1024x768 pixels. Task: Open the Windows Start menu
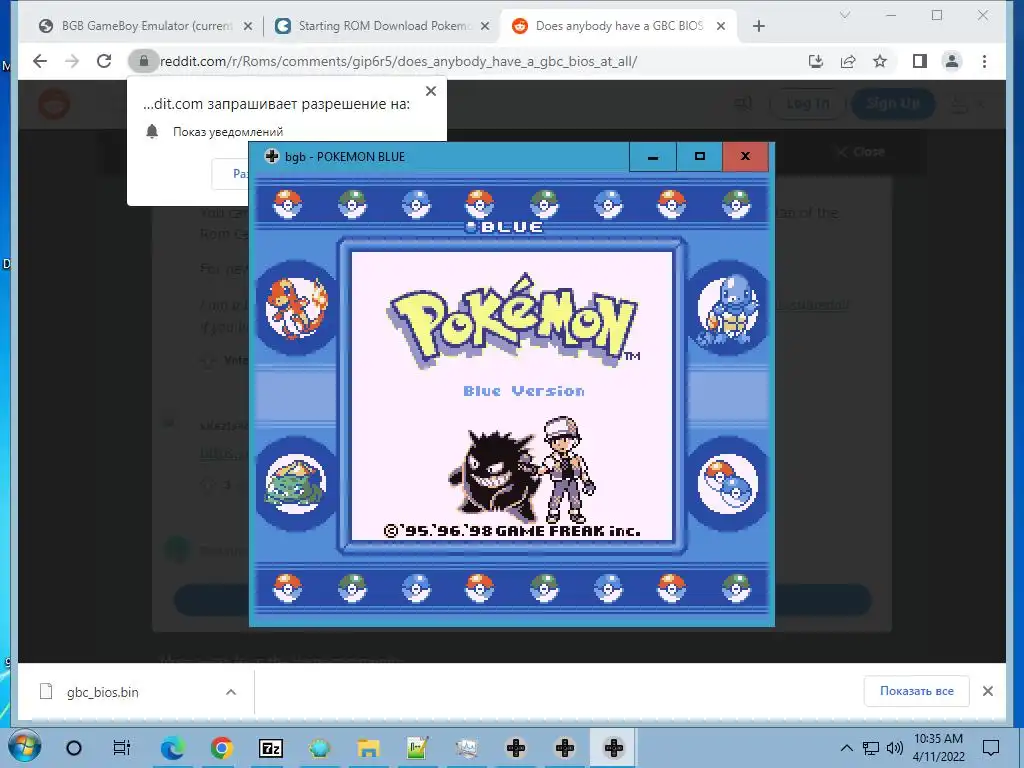tap(25, 748)
